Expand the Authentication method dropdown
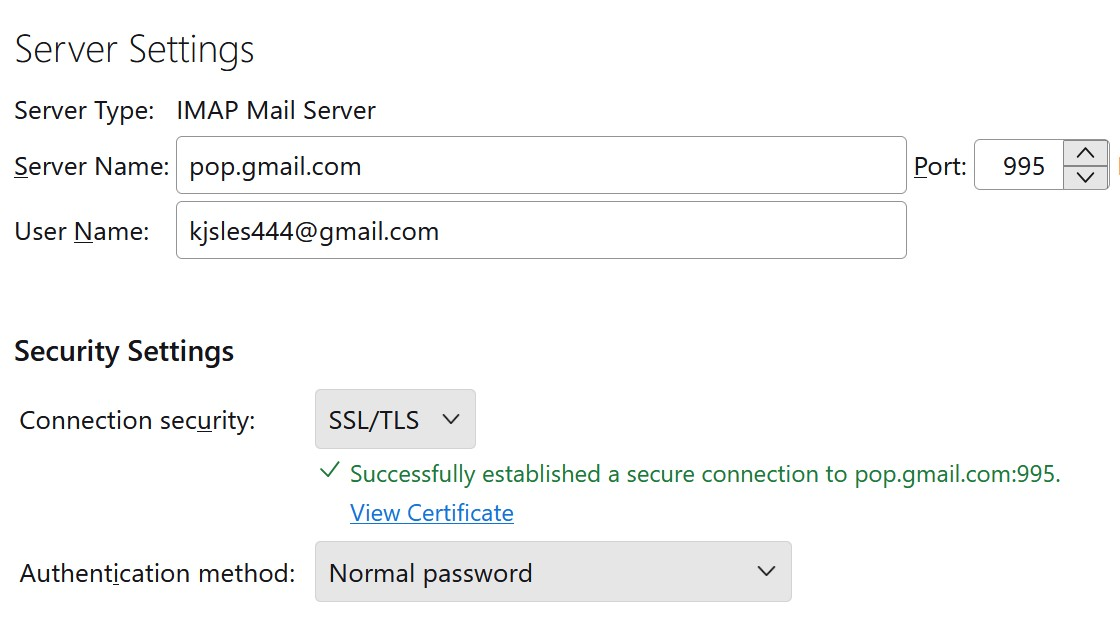Screen dimensions: 1120x630 pyautogui.click(x=552, y=572)
